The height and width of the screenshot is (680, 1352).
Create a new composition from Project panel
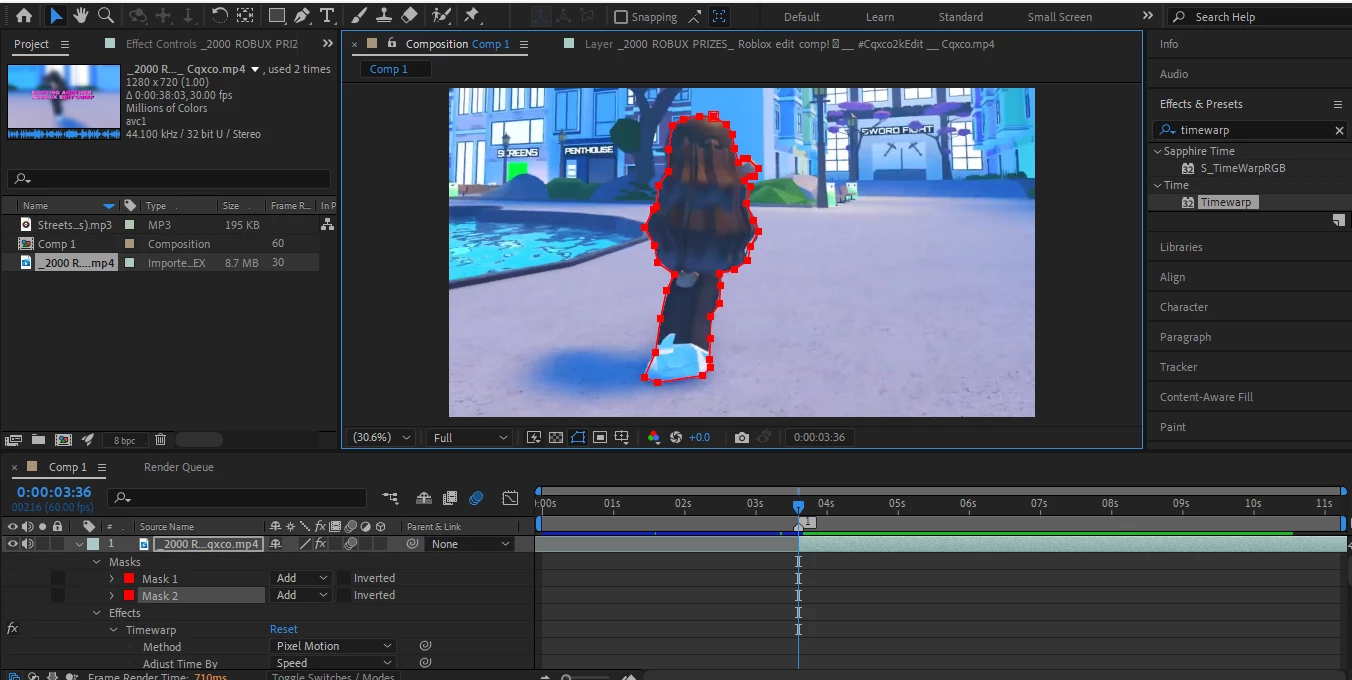[x=63, y=439]
